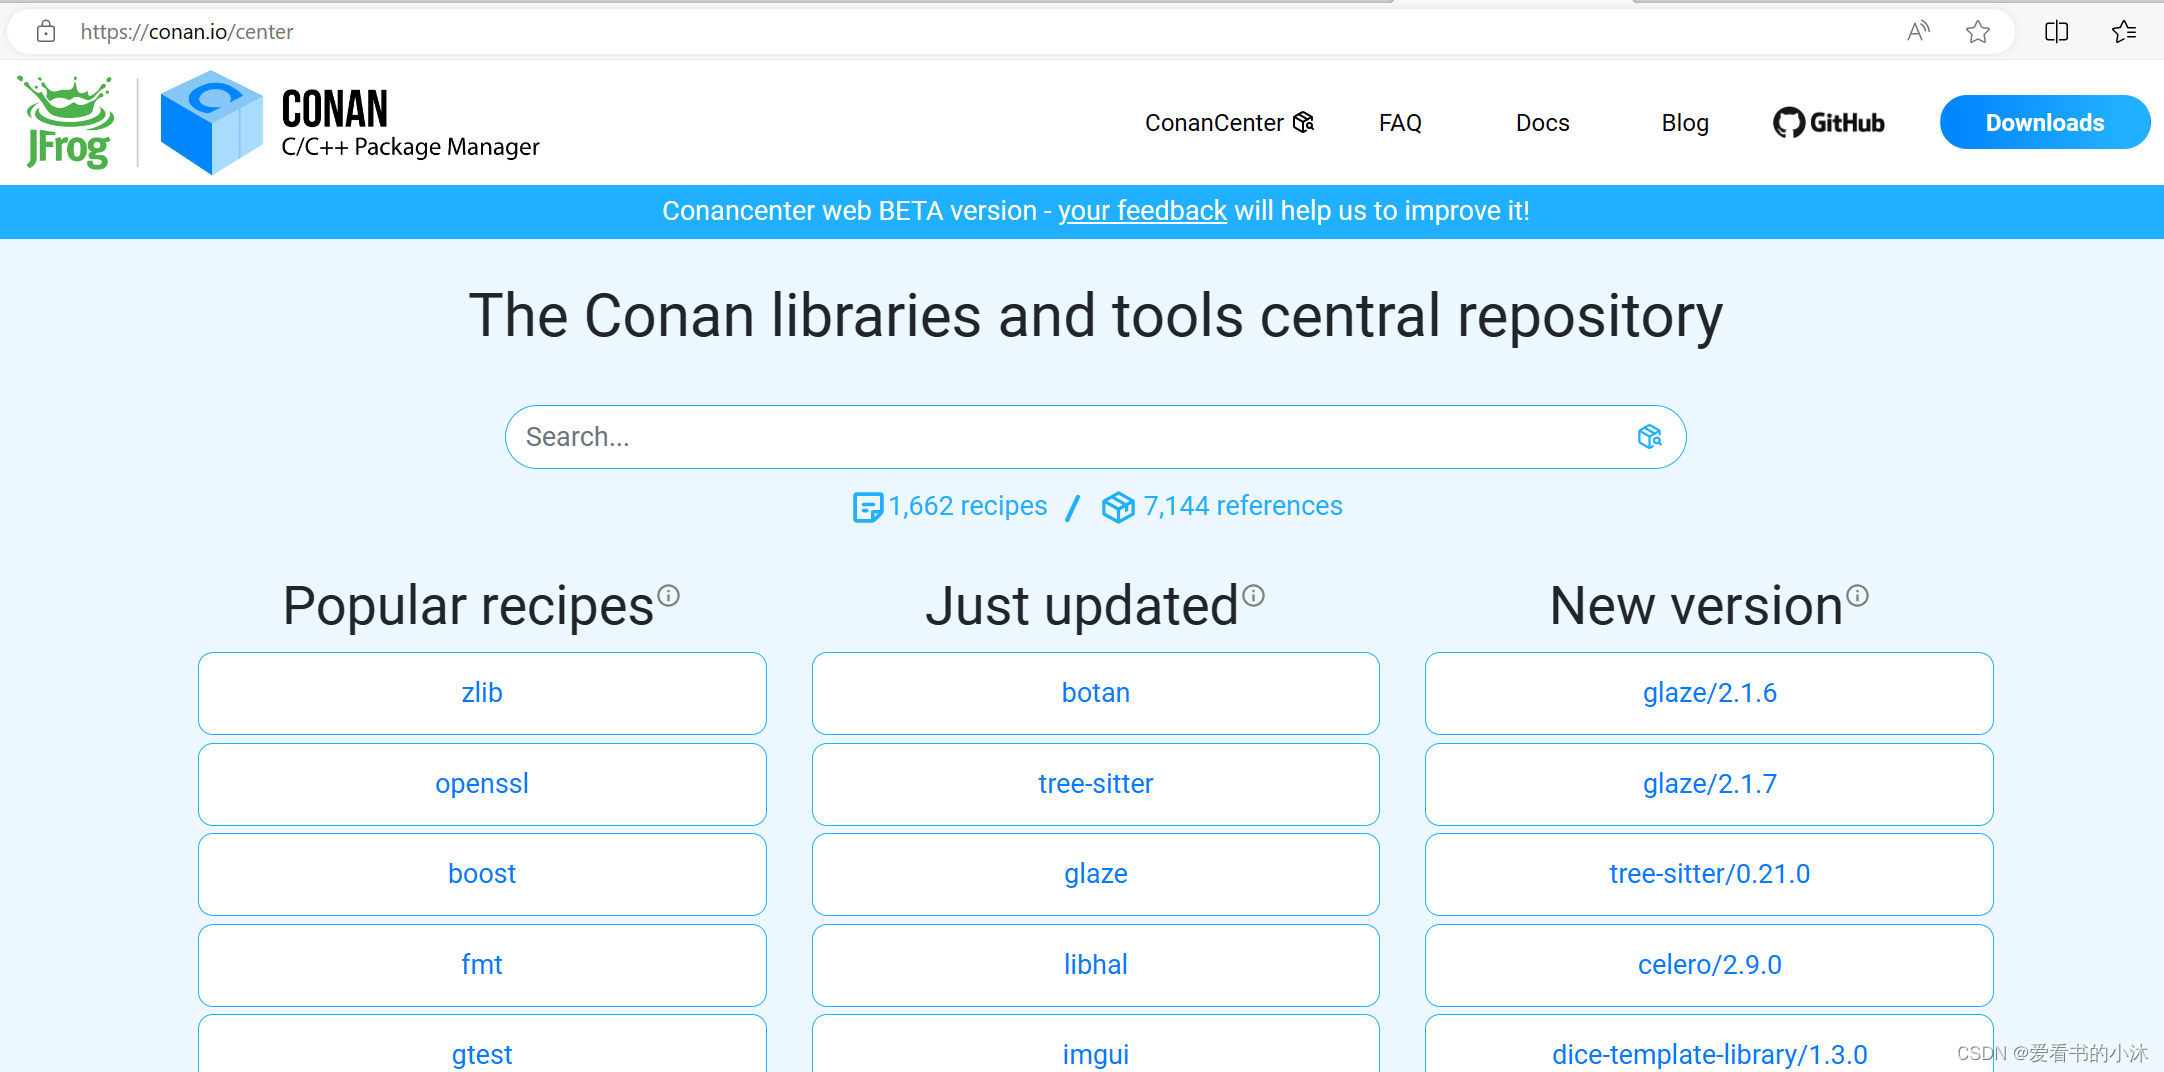The width and height of the screenshot is (2164, 1072).
Task: Open the openssl recipe
Action: (x=482, y=784)
